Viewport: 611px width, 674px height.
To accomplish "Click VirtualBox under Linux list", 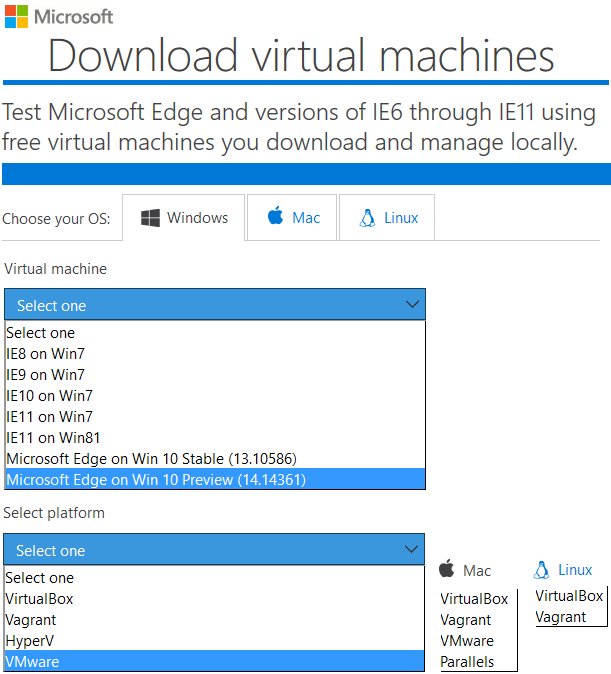I will (569, 596).
